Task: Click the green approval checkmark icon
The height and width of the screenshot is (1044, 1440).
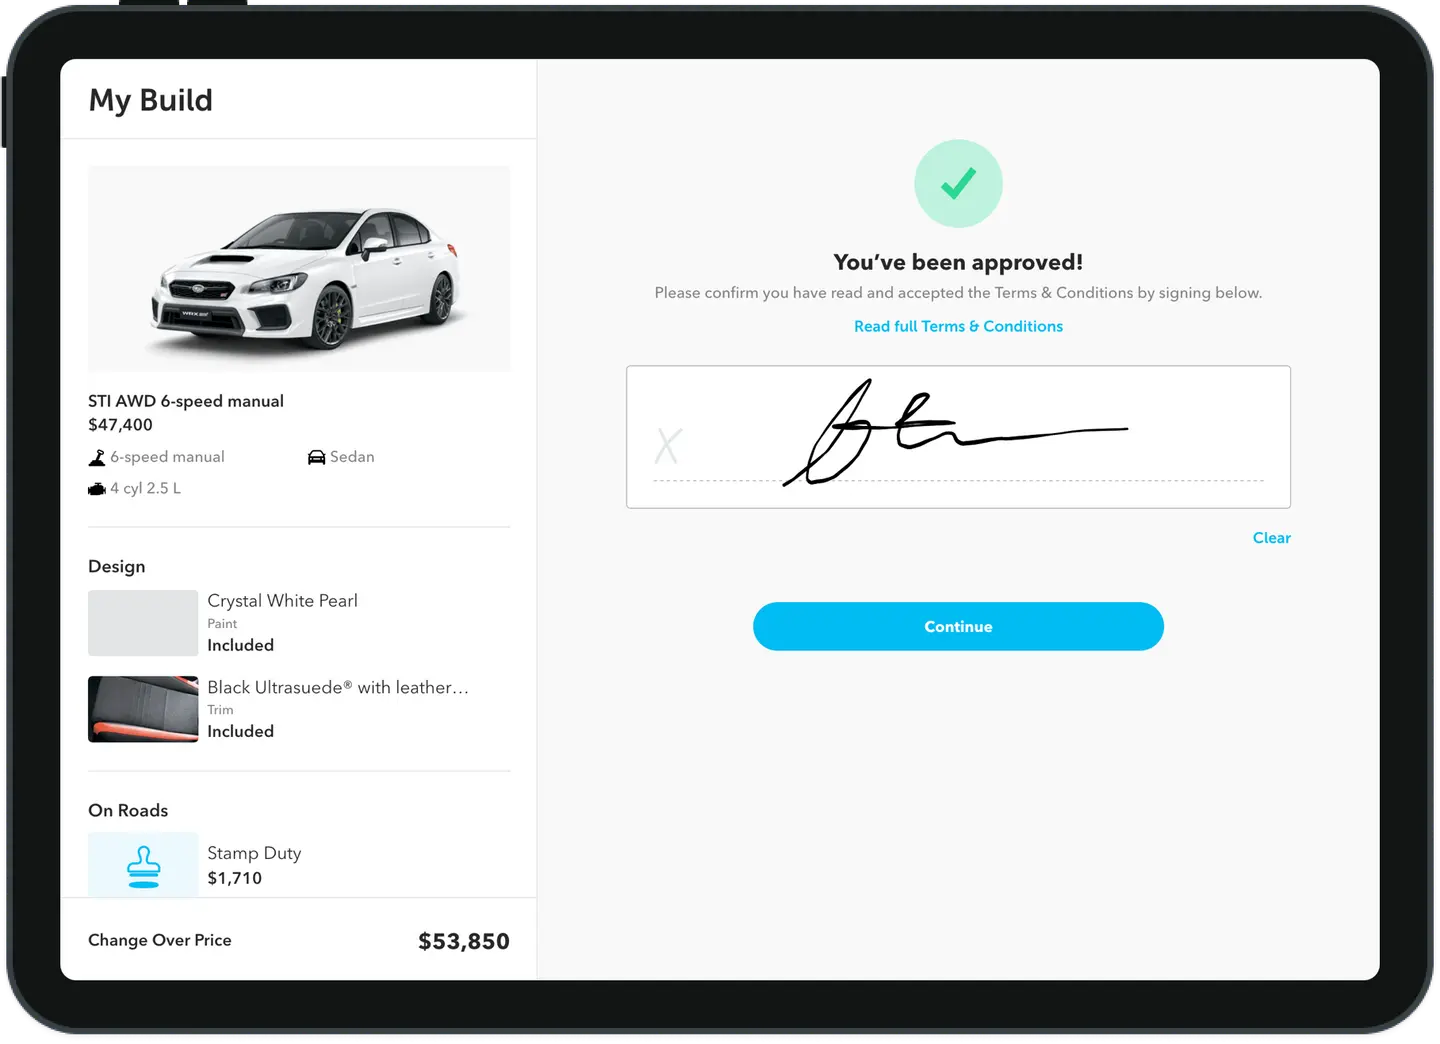Action: point(958,184)
